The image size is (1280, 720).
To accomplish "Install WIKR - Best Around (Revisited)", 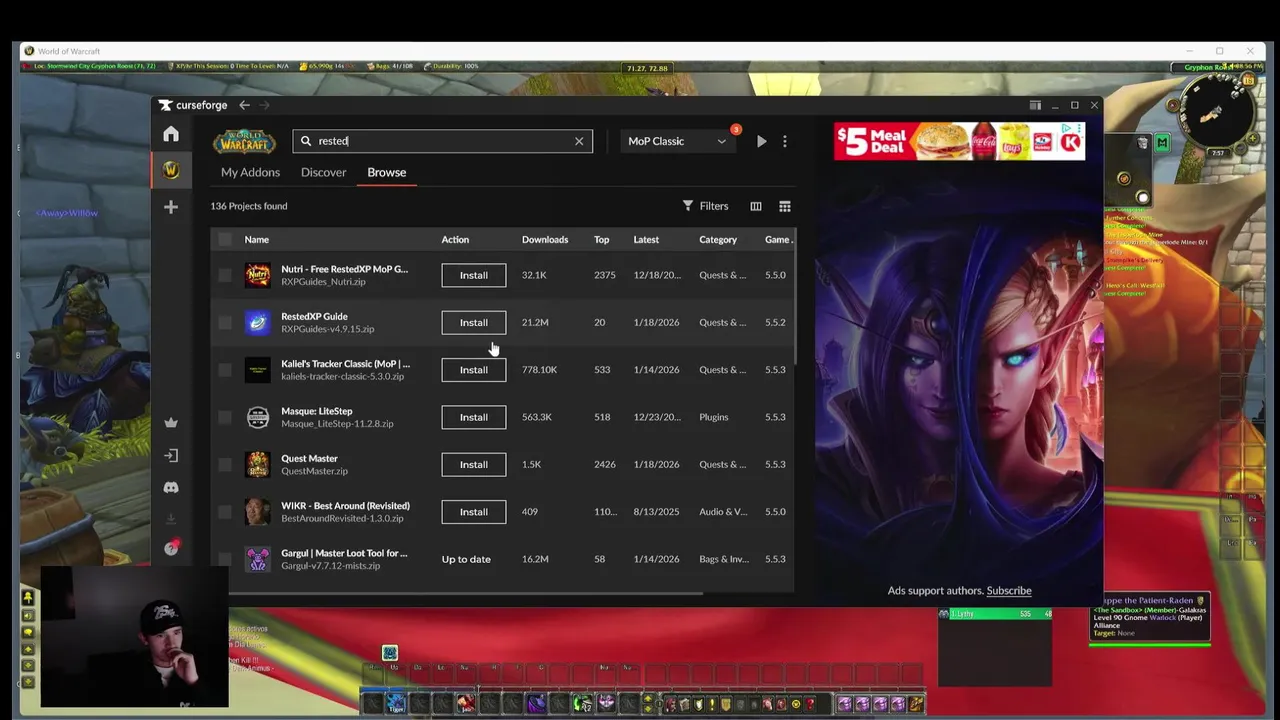I will (x=474, y=512).
